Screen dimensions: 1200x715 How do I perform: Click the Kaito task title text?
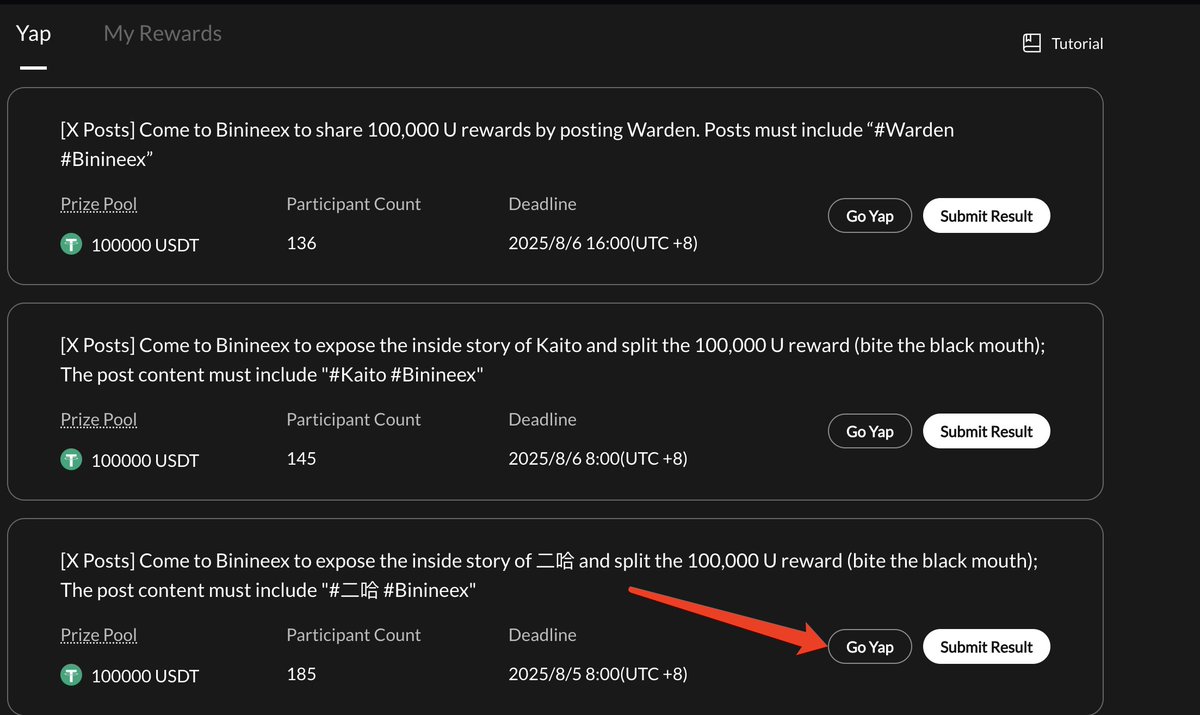tap(553, 359)
